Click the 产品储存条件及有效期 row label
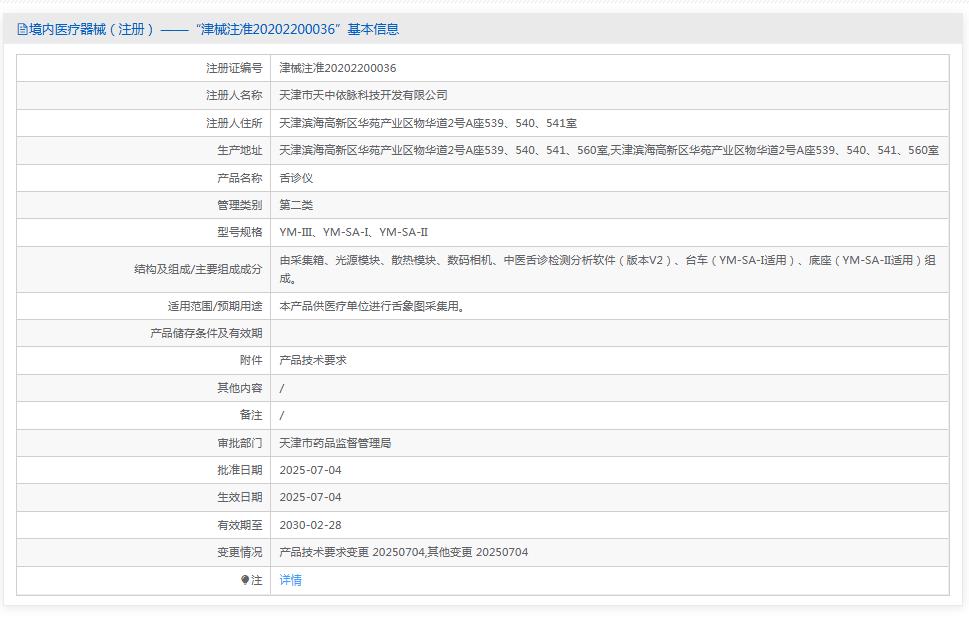The width and height of the screenshot is (969, 617). click(206, 333)
